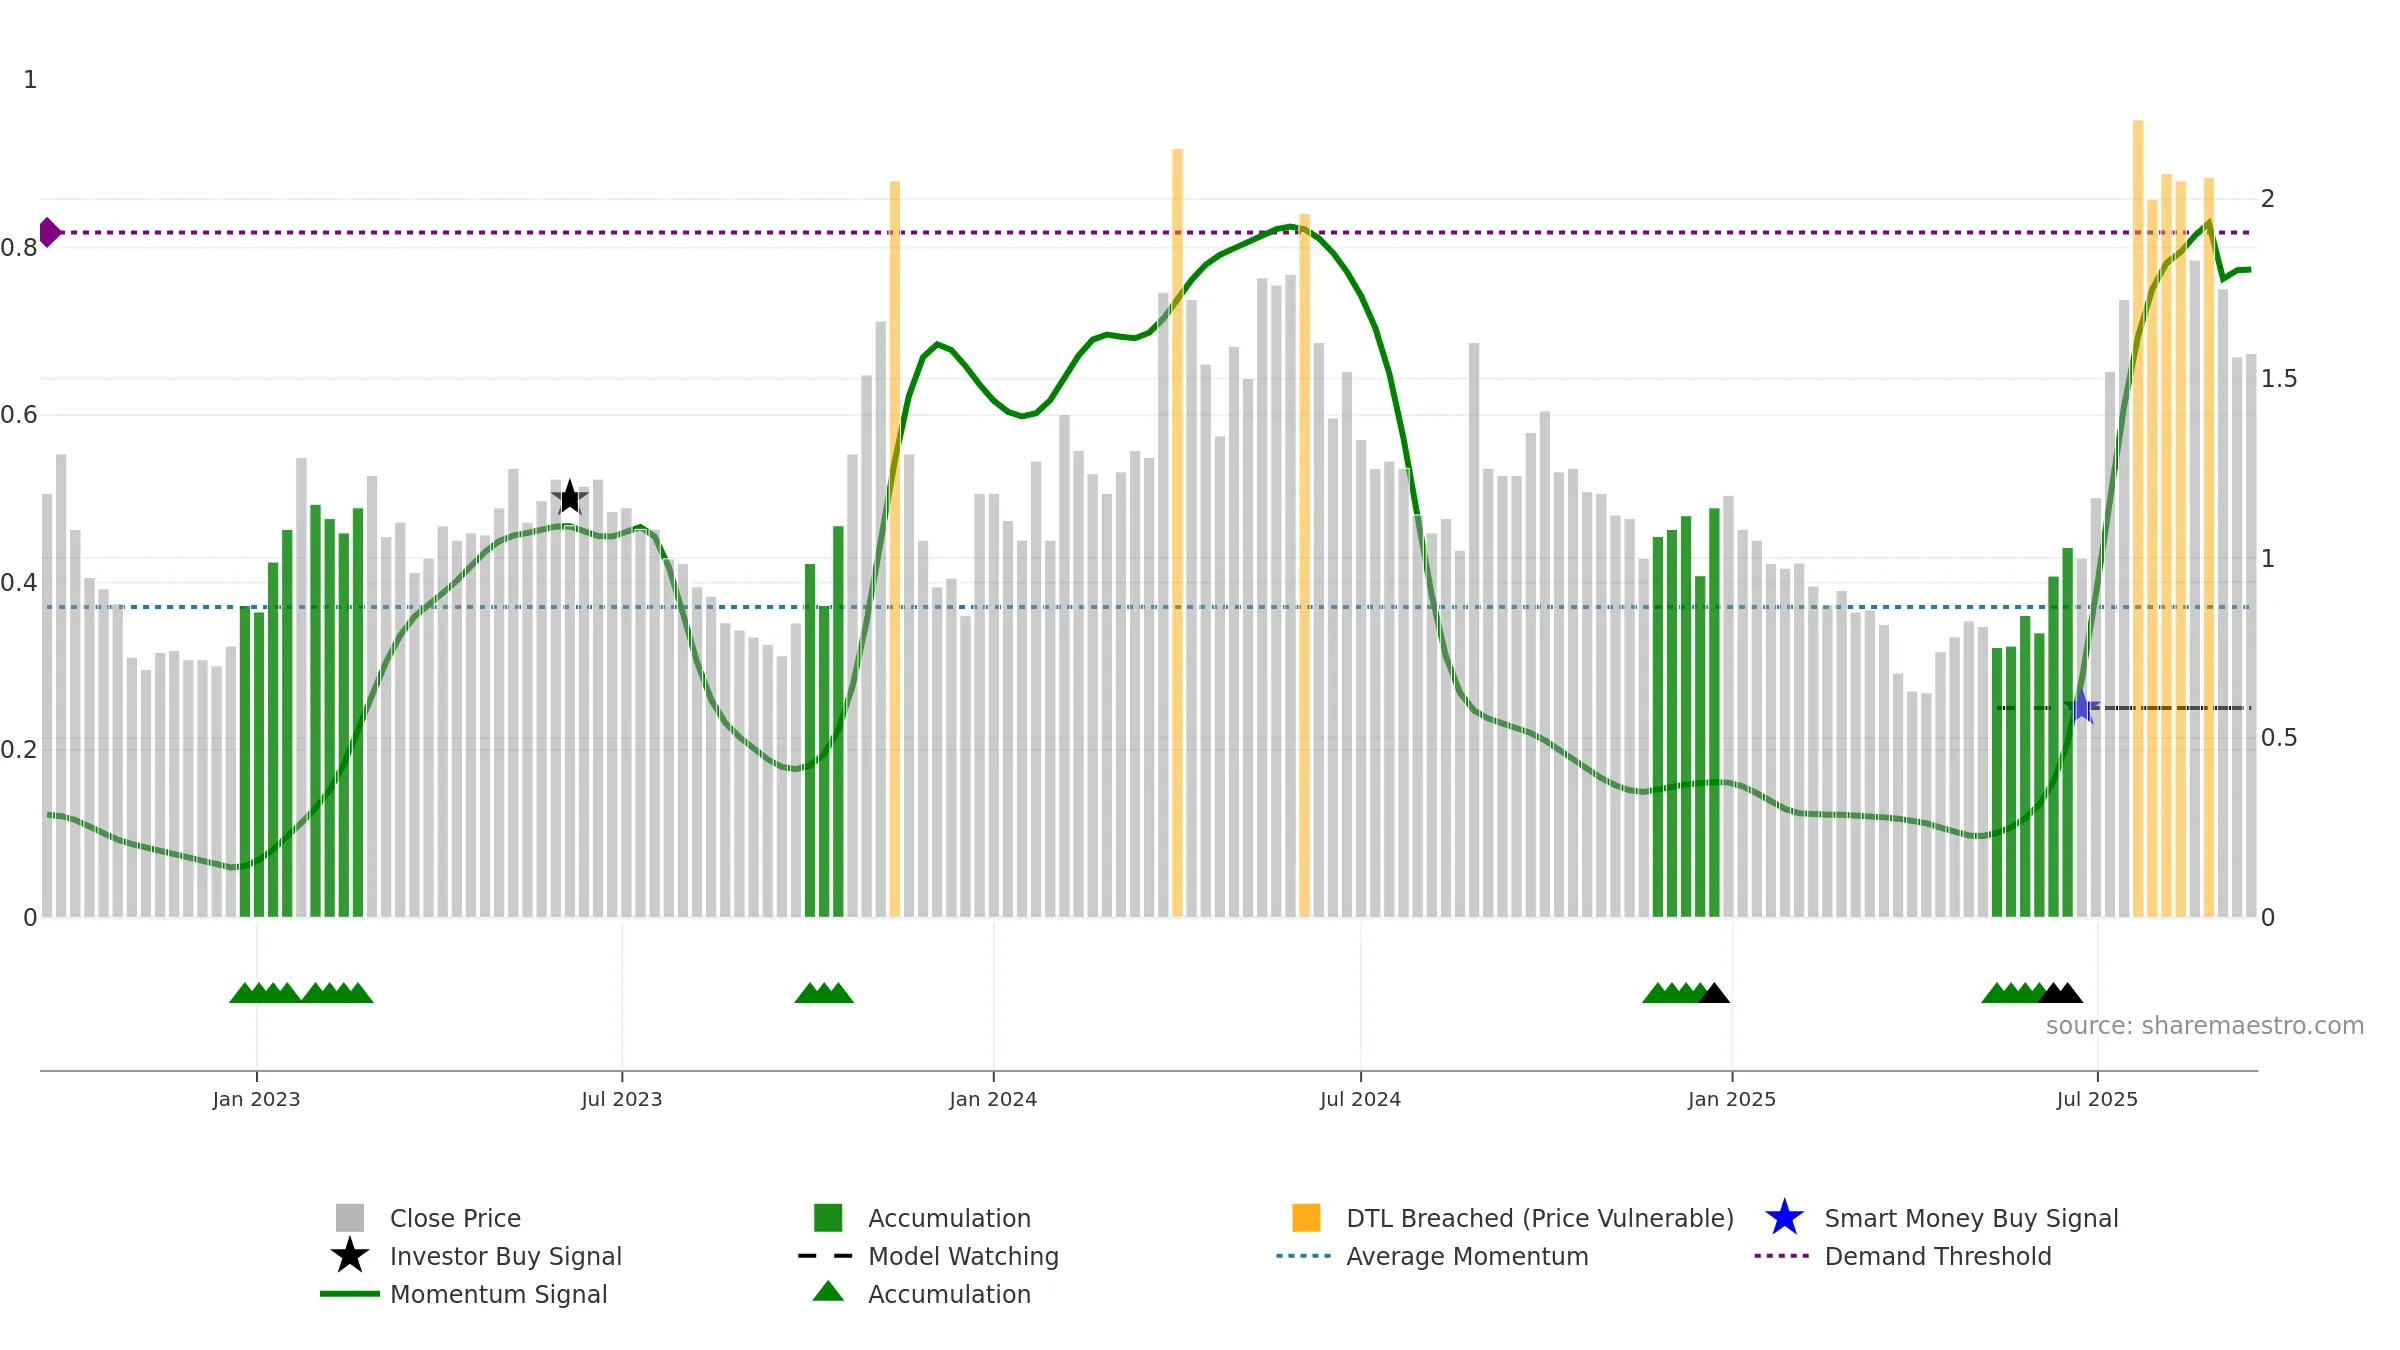Click the Jan 2024 axis label
The image size is (2400, 1350).
click(x=993, y=1100)
